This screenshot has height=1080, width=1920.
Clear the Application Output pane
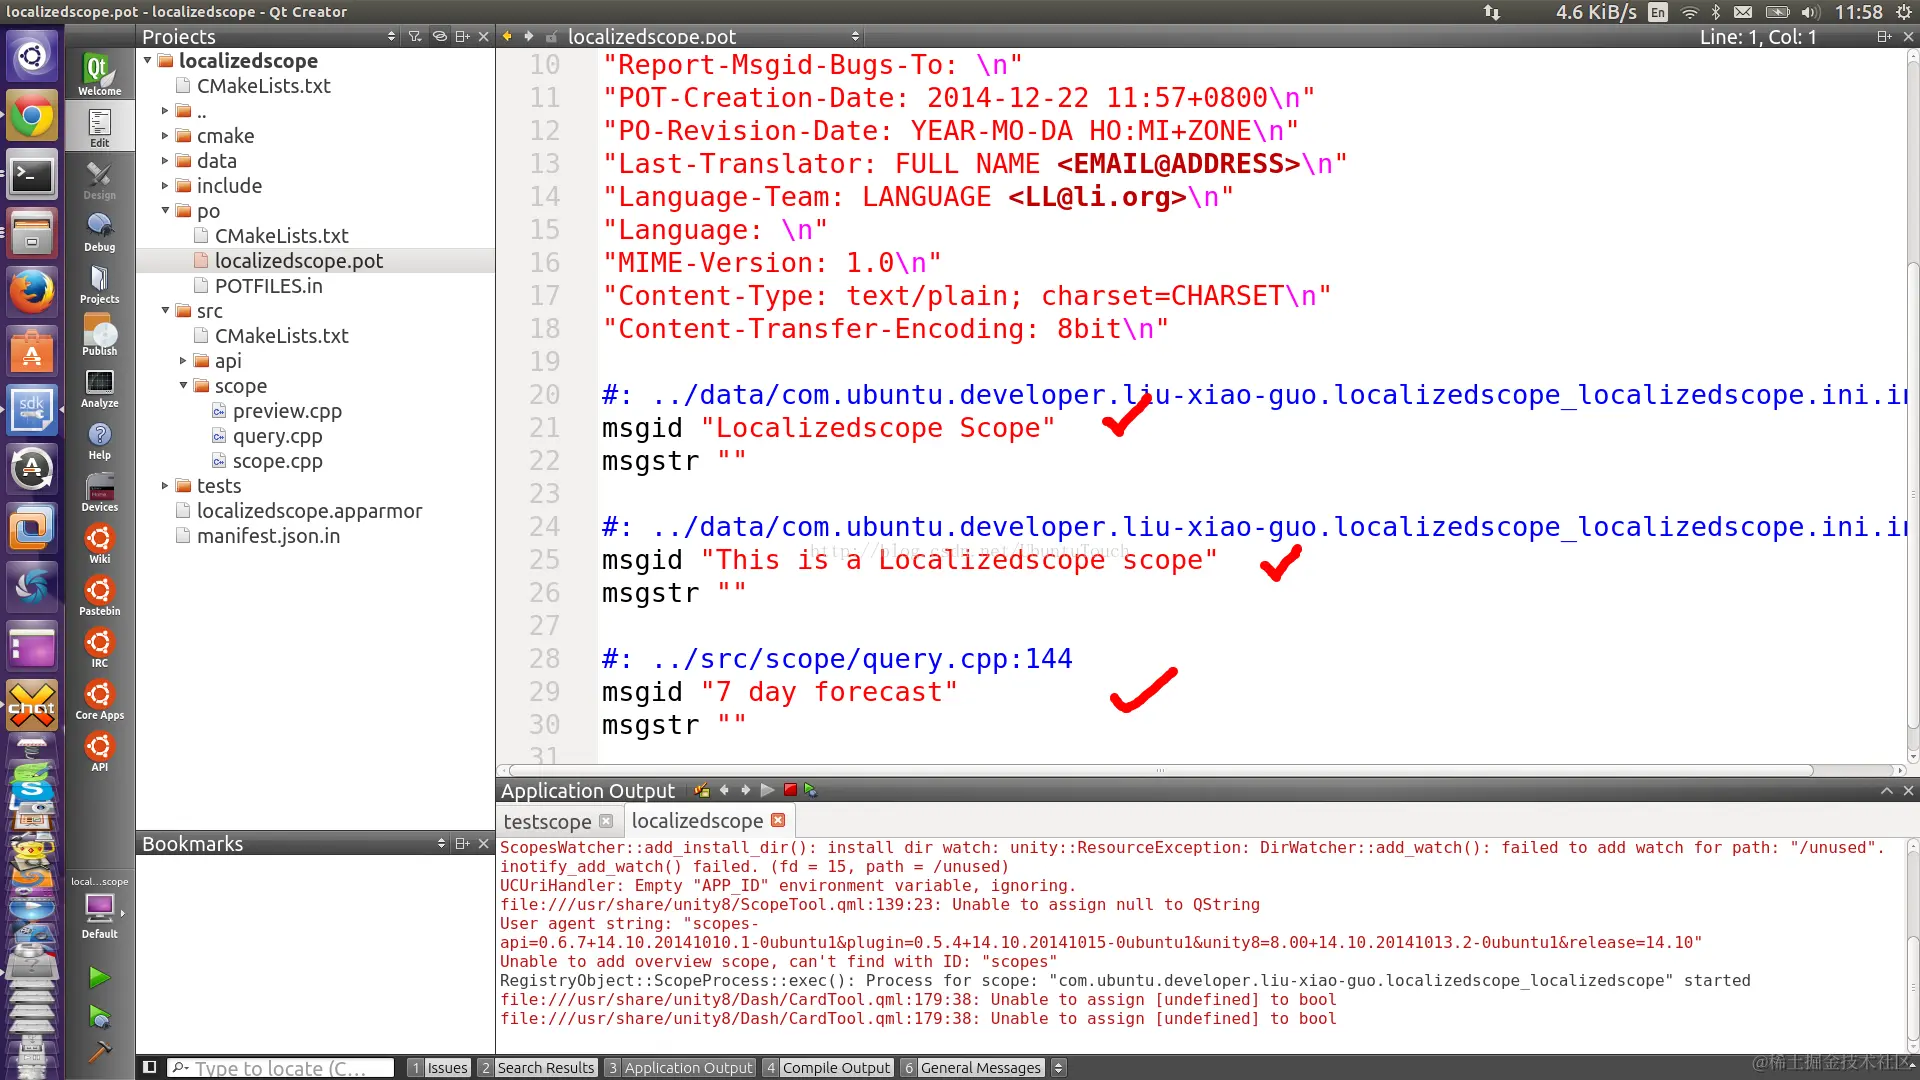[x=702, y=790]
